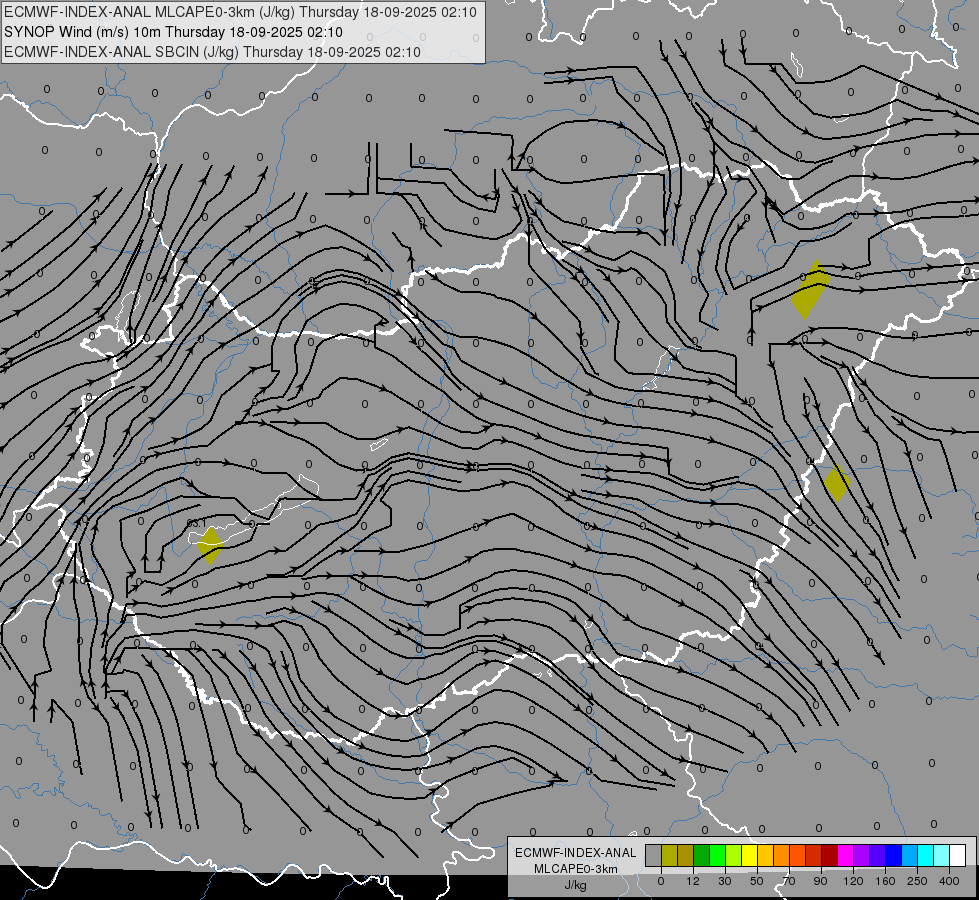
Task: Click the bright green swatch in the legend
Action: [x=717, y=855]
